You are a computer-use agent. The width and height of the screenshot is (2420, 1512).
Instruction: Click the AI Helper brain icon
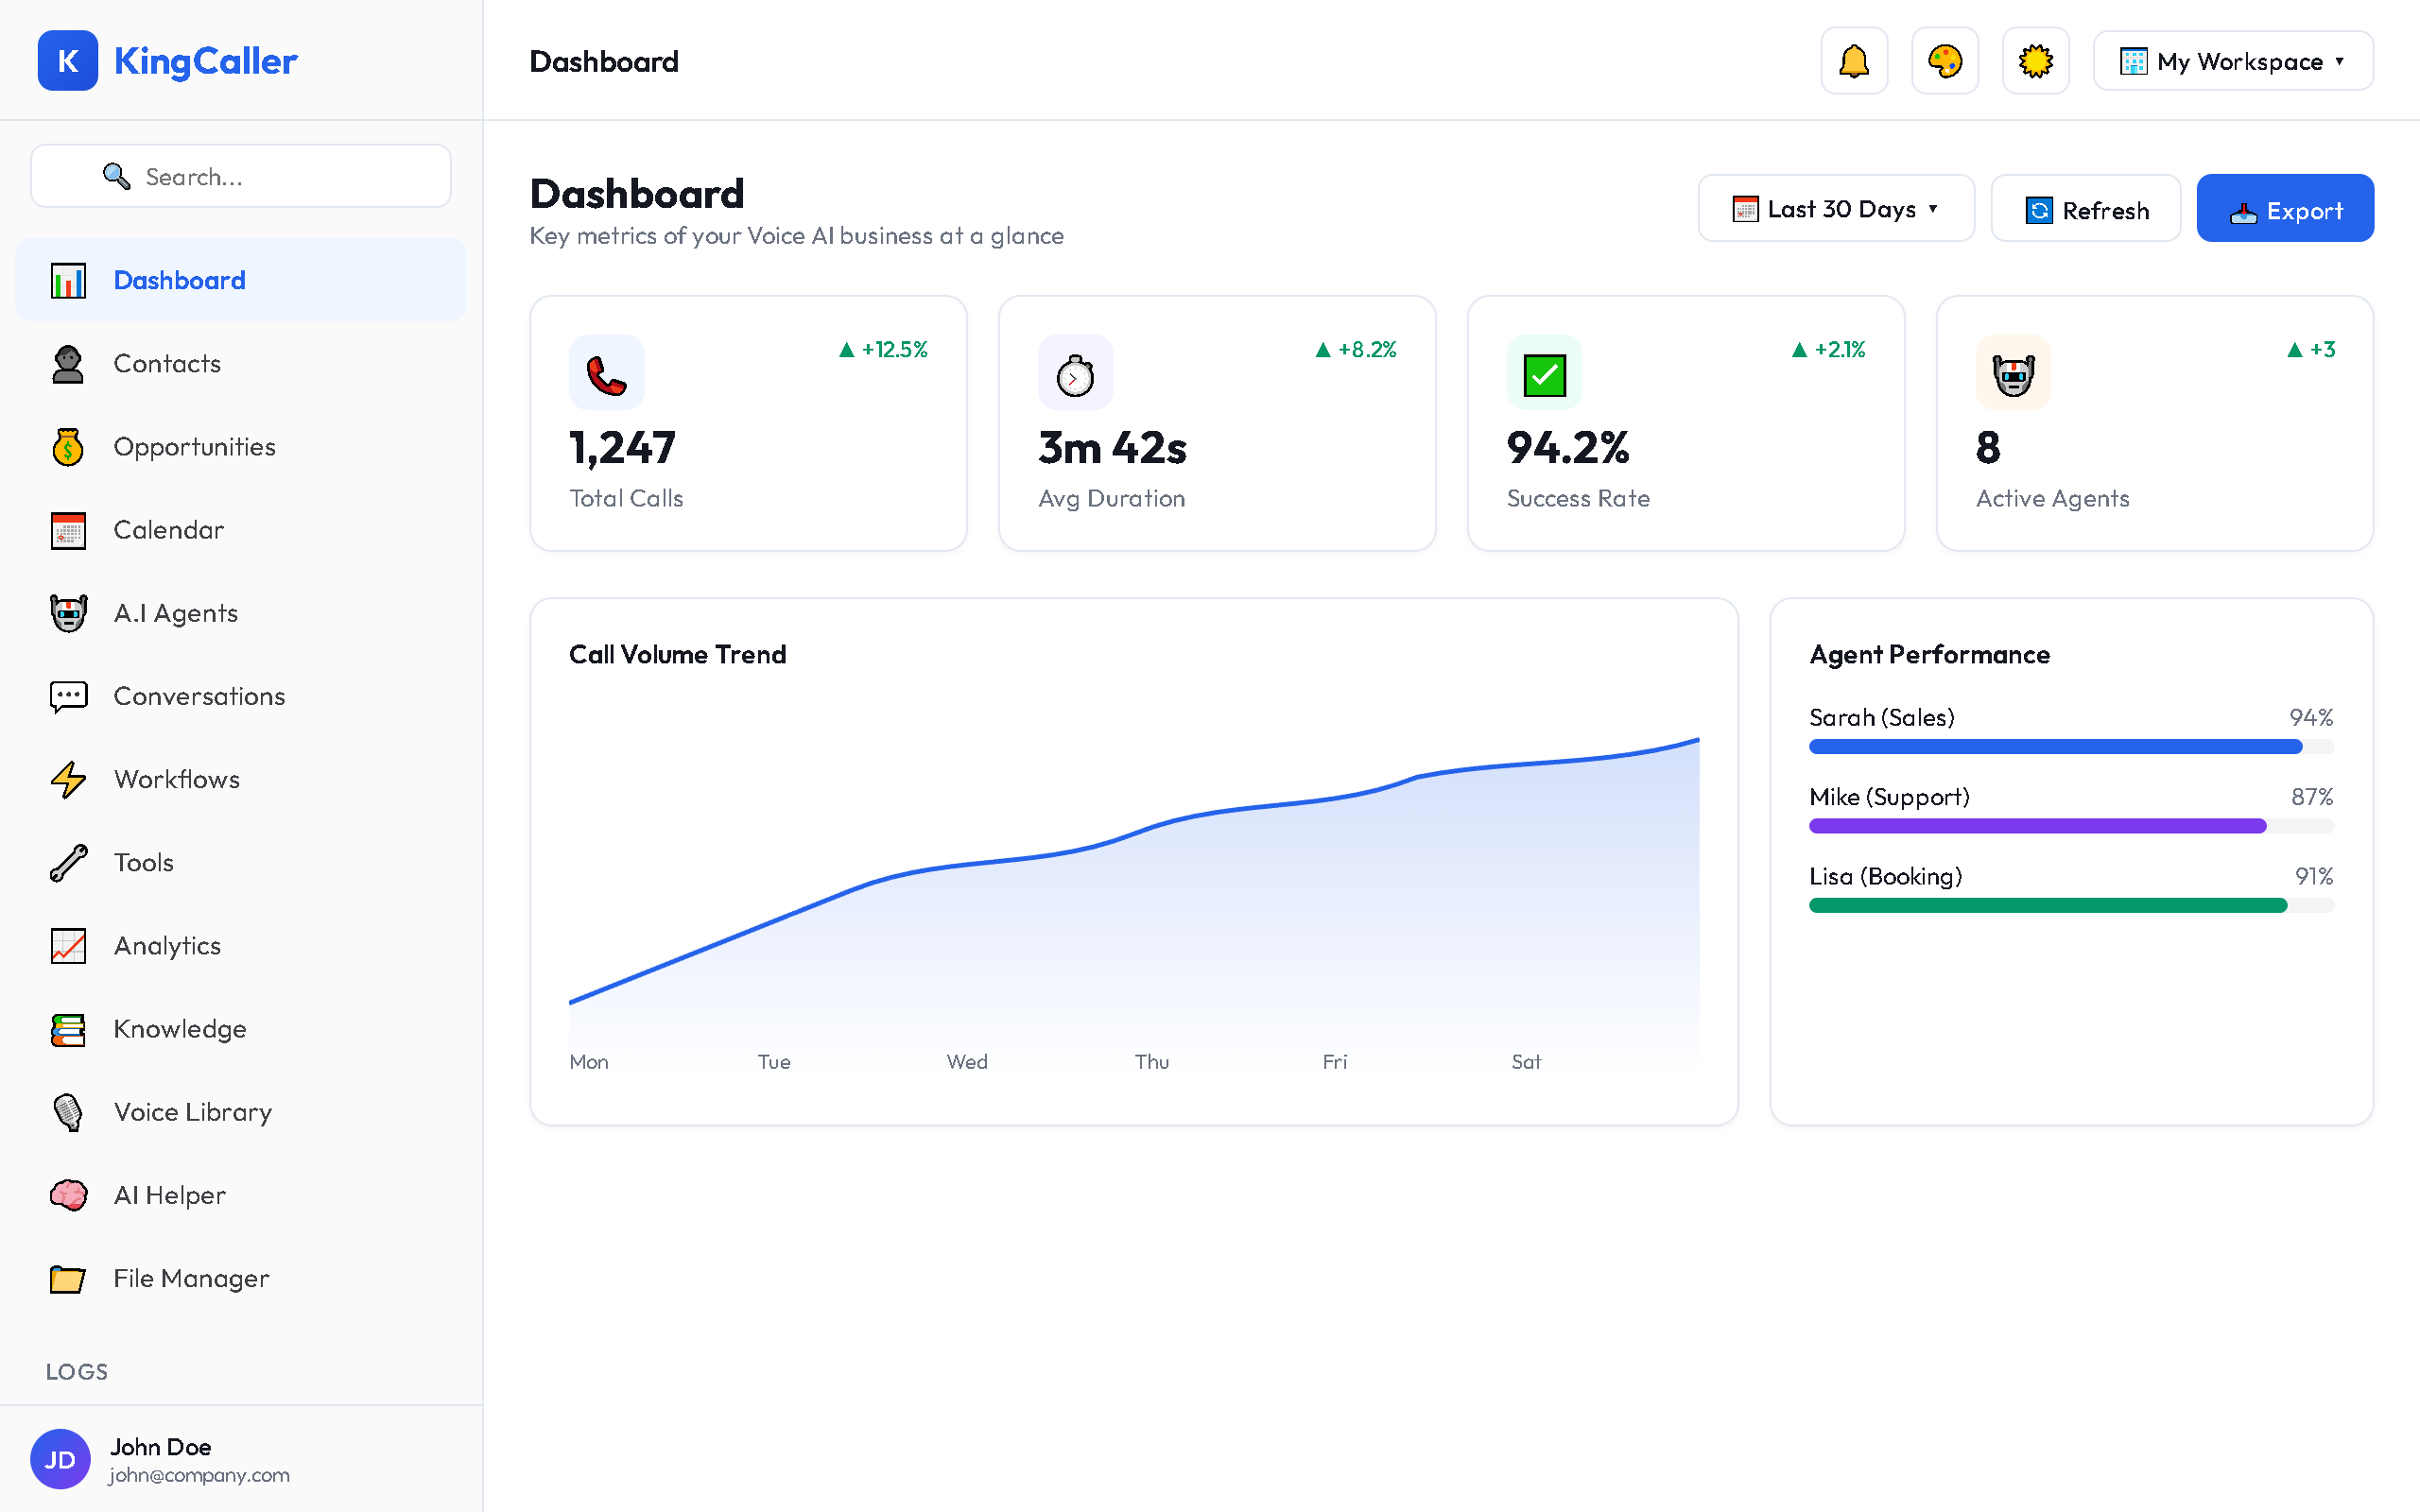point(67,1195)
